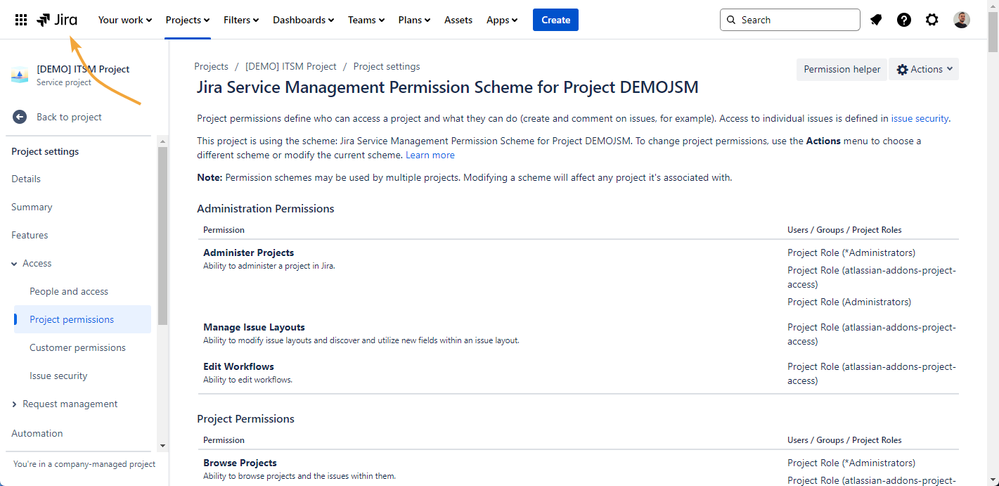This screenshot has width=999, height=486.
Task: Open Your work dropdown
Action: coord(125,20)
